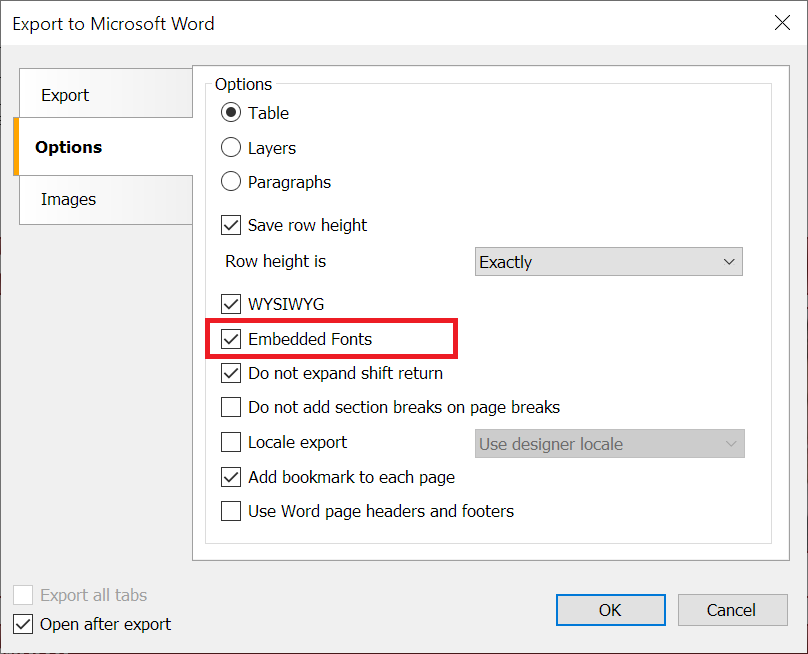Turn off Add bookmark to each page
The image size is (808, 654).
231,477
